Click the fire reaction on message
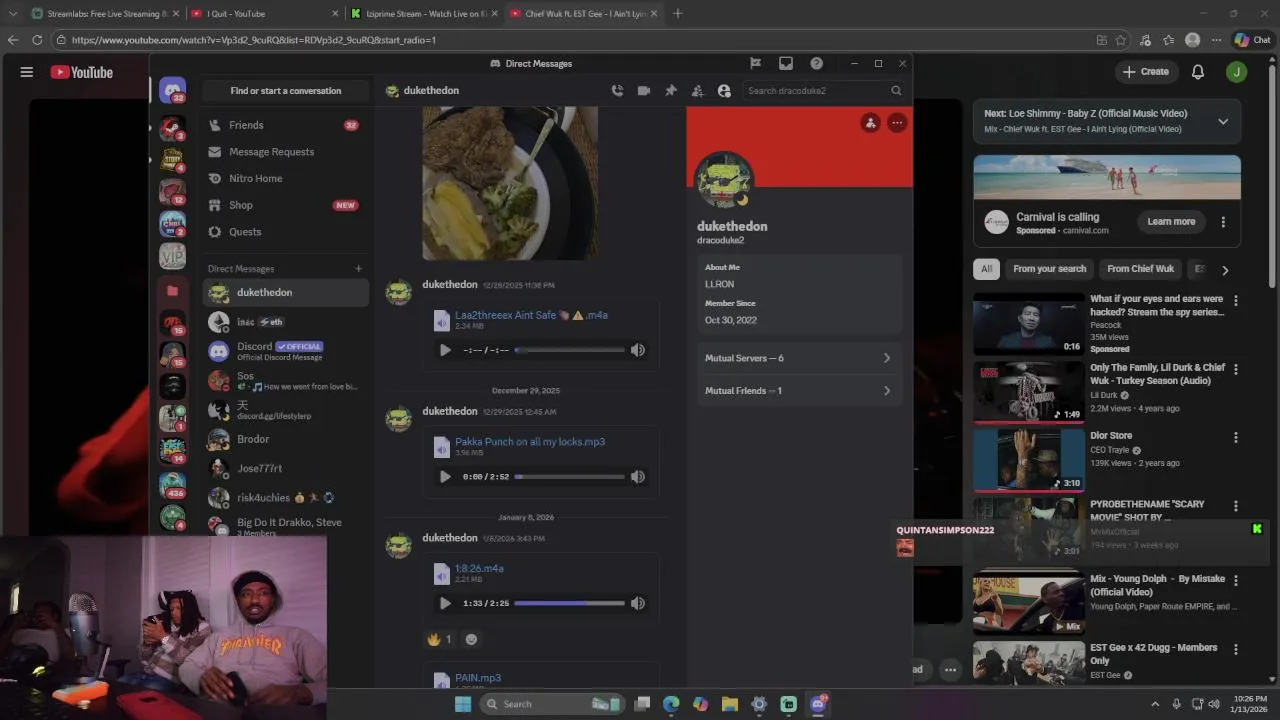 point(439,639)
